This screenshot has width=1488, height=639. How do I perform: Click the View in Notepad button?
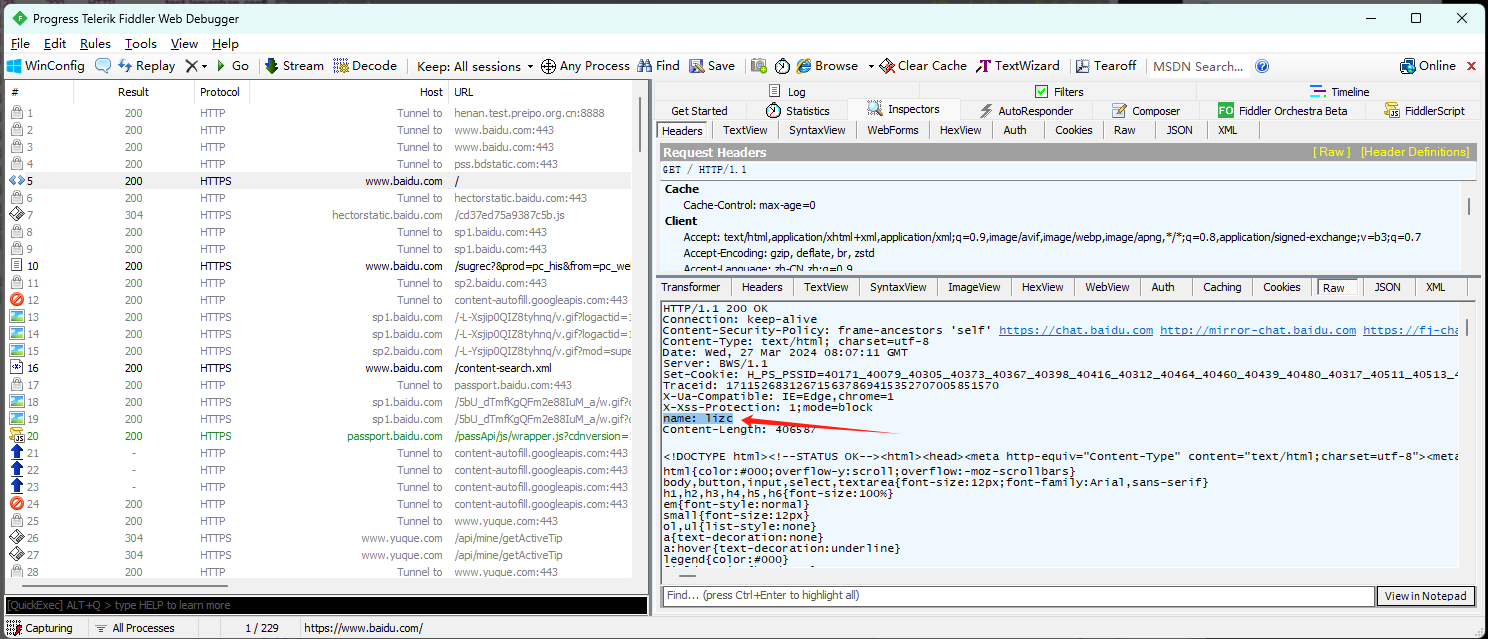[x=1426, y=596]
